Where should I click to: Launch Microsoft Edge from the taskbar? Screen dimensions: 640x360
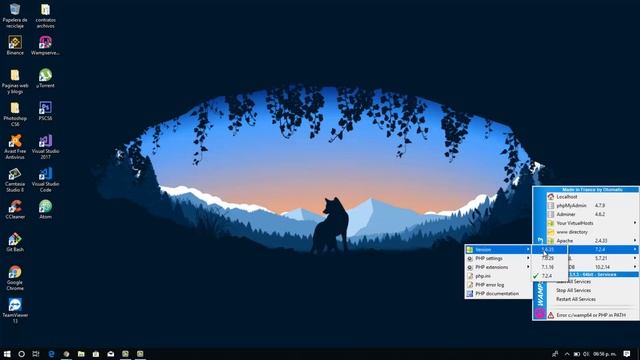(x=51, y=354)
